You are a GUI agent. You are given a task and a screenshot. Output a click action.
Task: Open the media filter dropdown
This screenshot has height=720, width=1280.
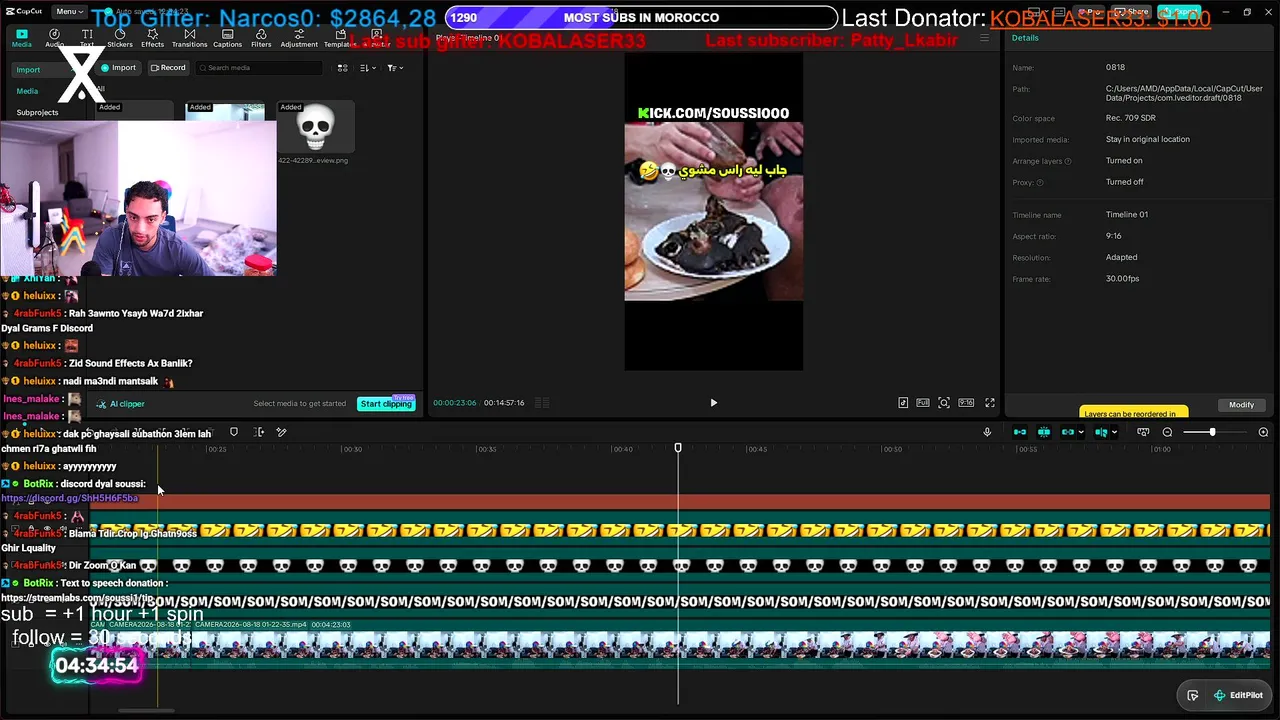coord(395,68)
